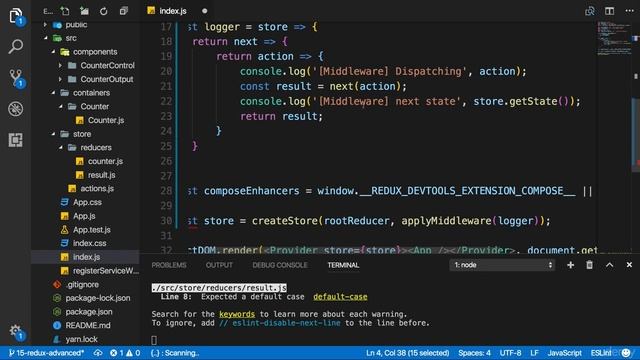Open the Manage gear icon
The image size is (640, 360).
[x=16, y=331]
